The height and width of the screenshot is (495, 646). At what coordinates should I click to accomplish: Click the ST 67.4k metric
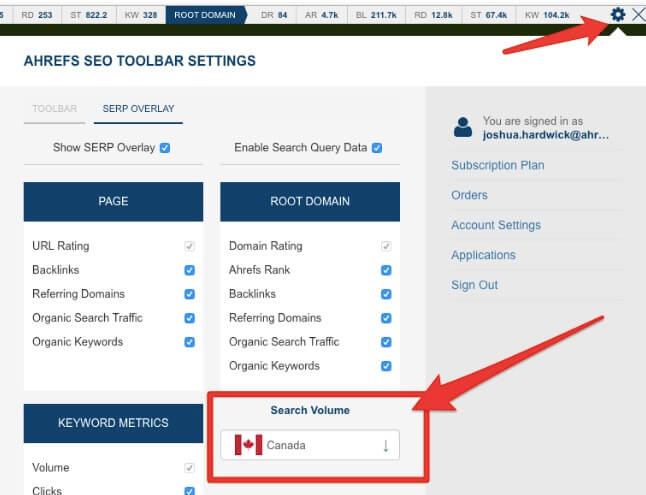(x=489, y=15)
